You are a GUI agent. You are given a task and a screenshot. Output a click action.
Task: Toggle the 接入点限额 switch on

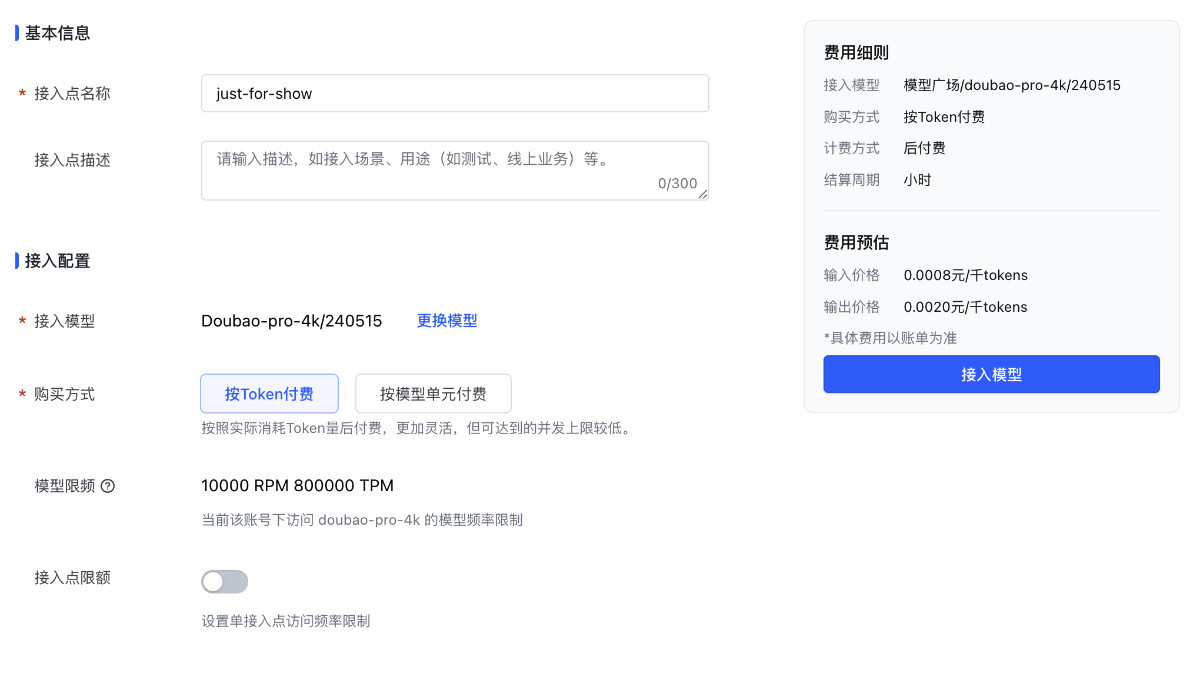tap(224, 582)
